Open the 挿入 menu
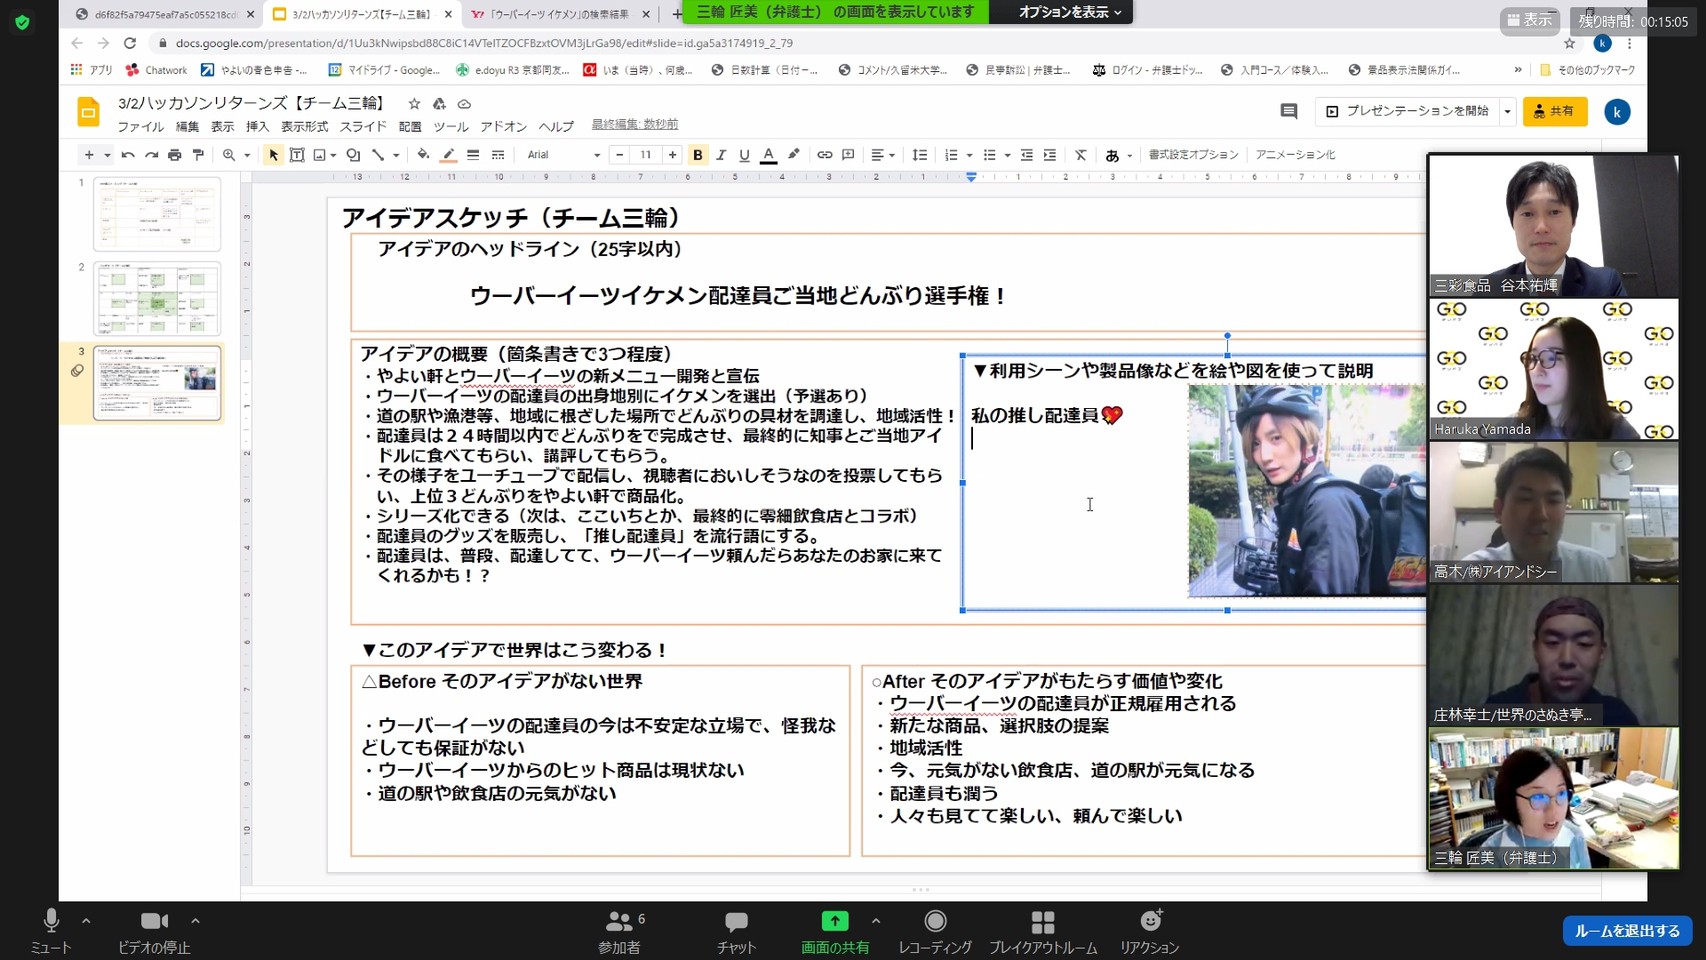 [x=257, y=127]
